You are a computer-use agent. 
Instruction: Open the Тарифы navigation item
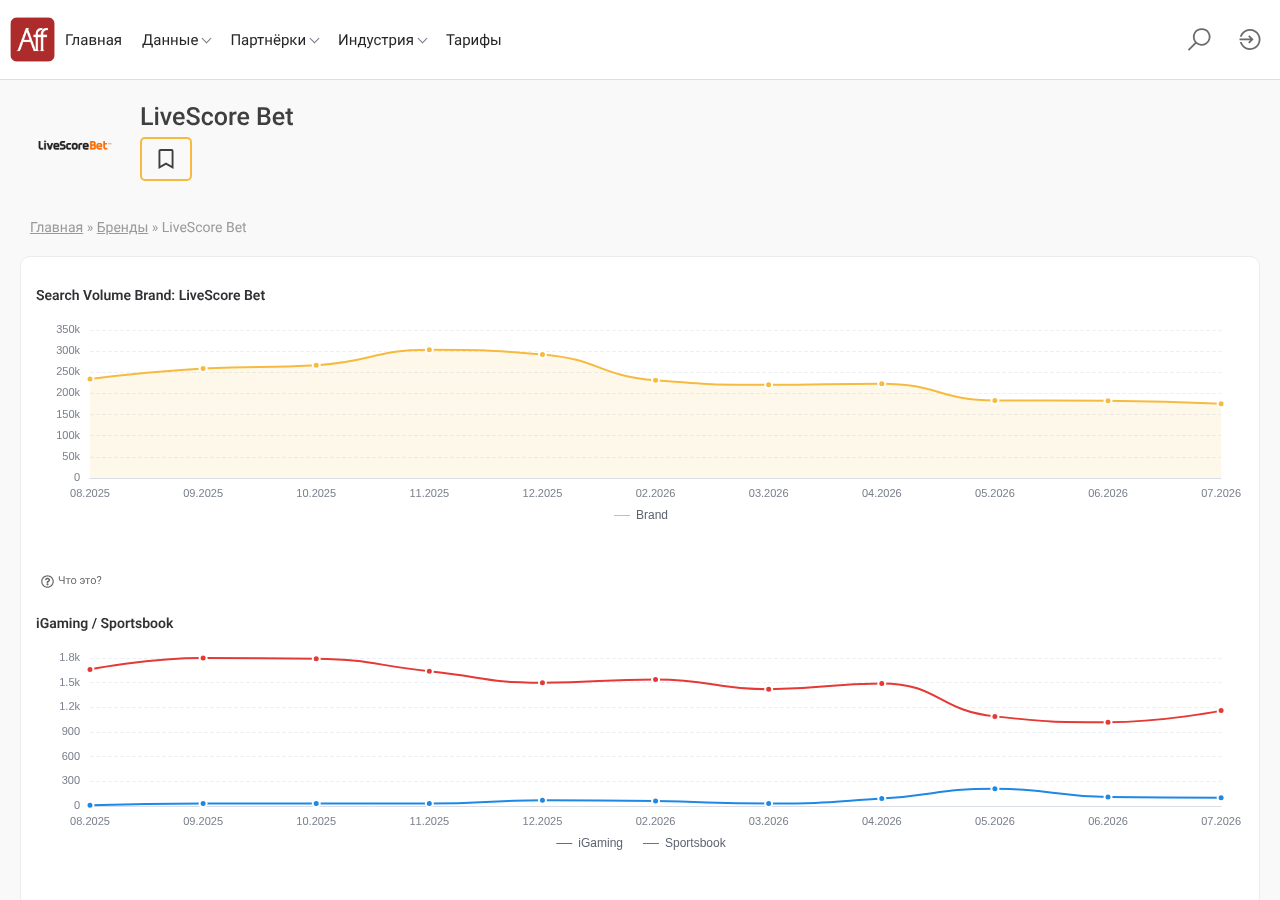coord(474,40)
